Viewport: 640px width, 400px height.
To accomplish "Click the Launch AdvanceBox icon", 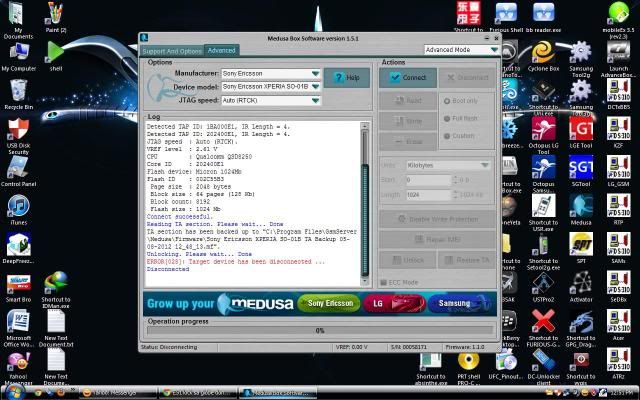I will (x=618, y=59).
